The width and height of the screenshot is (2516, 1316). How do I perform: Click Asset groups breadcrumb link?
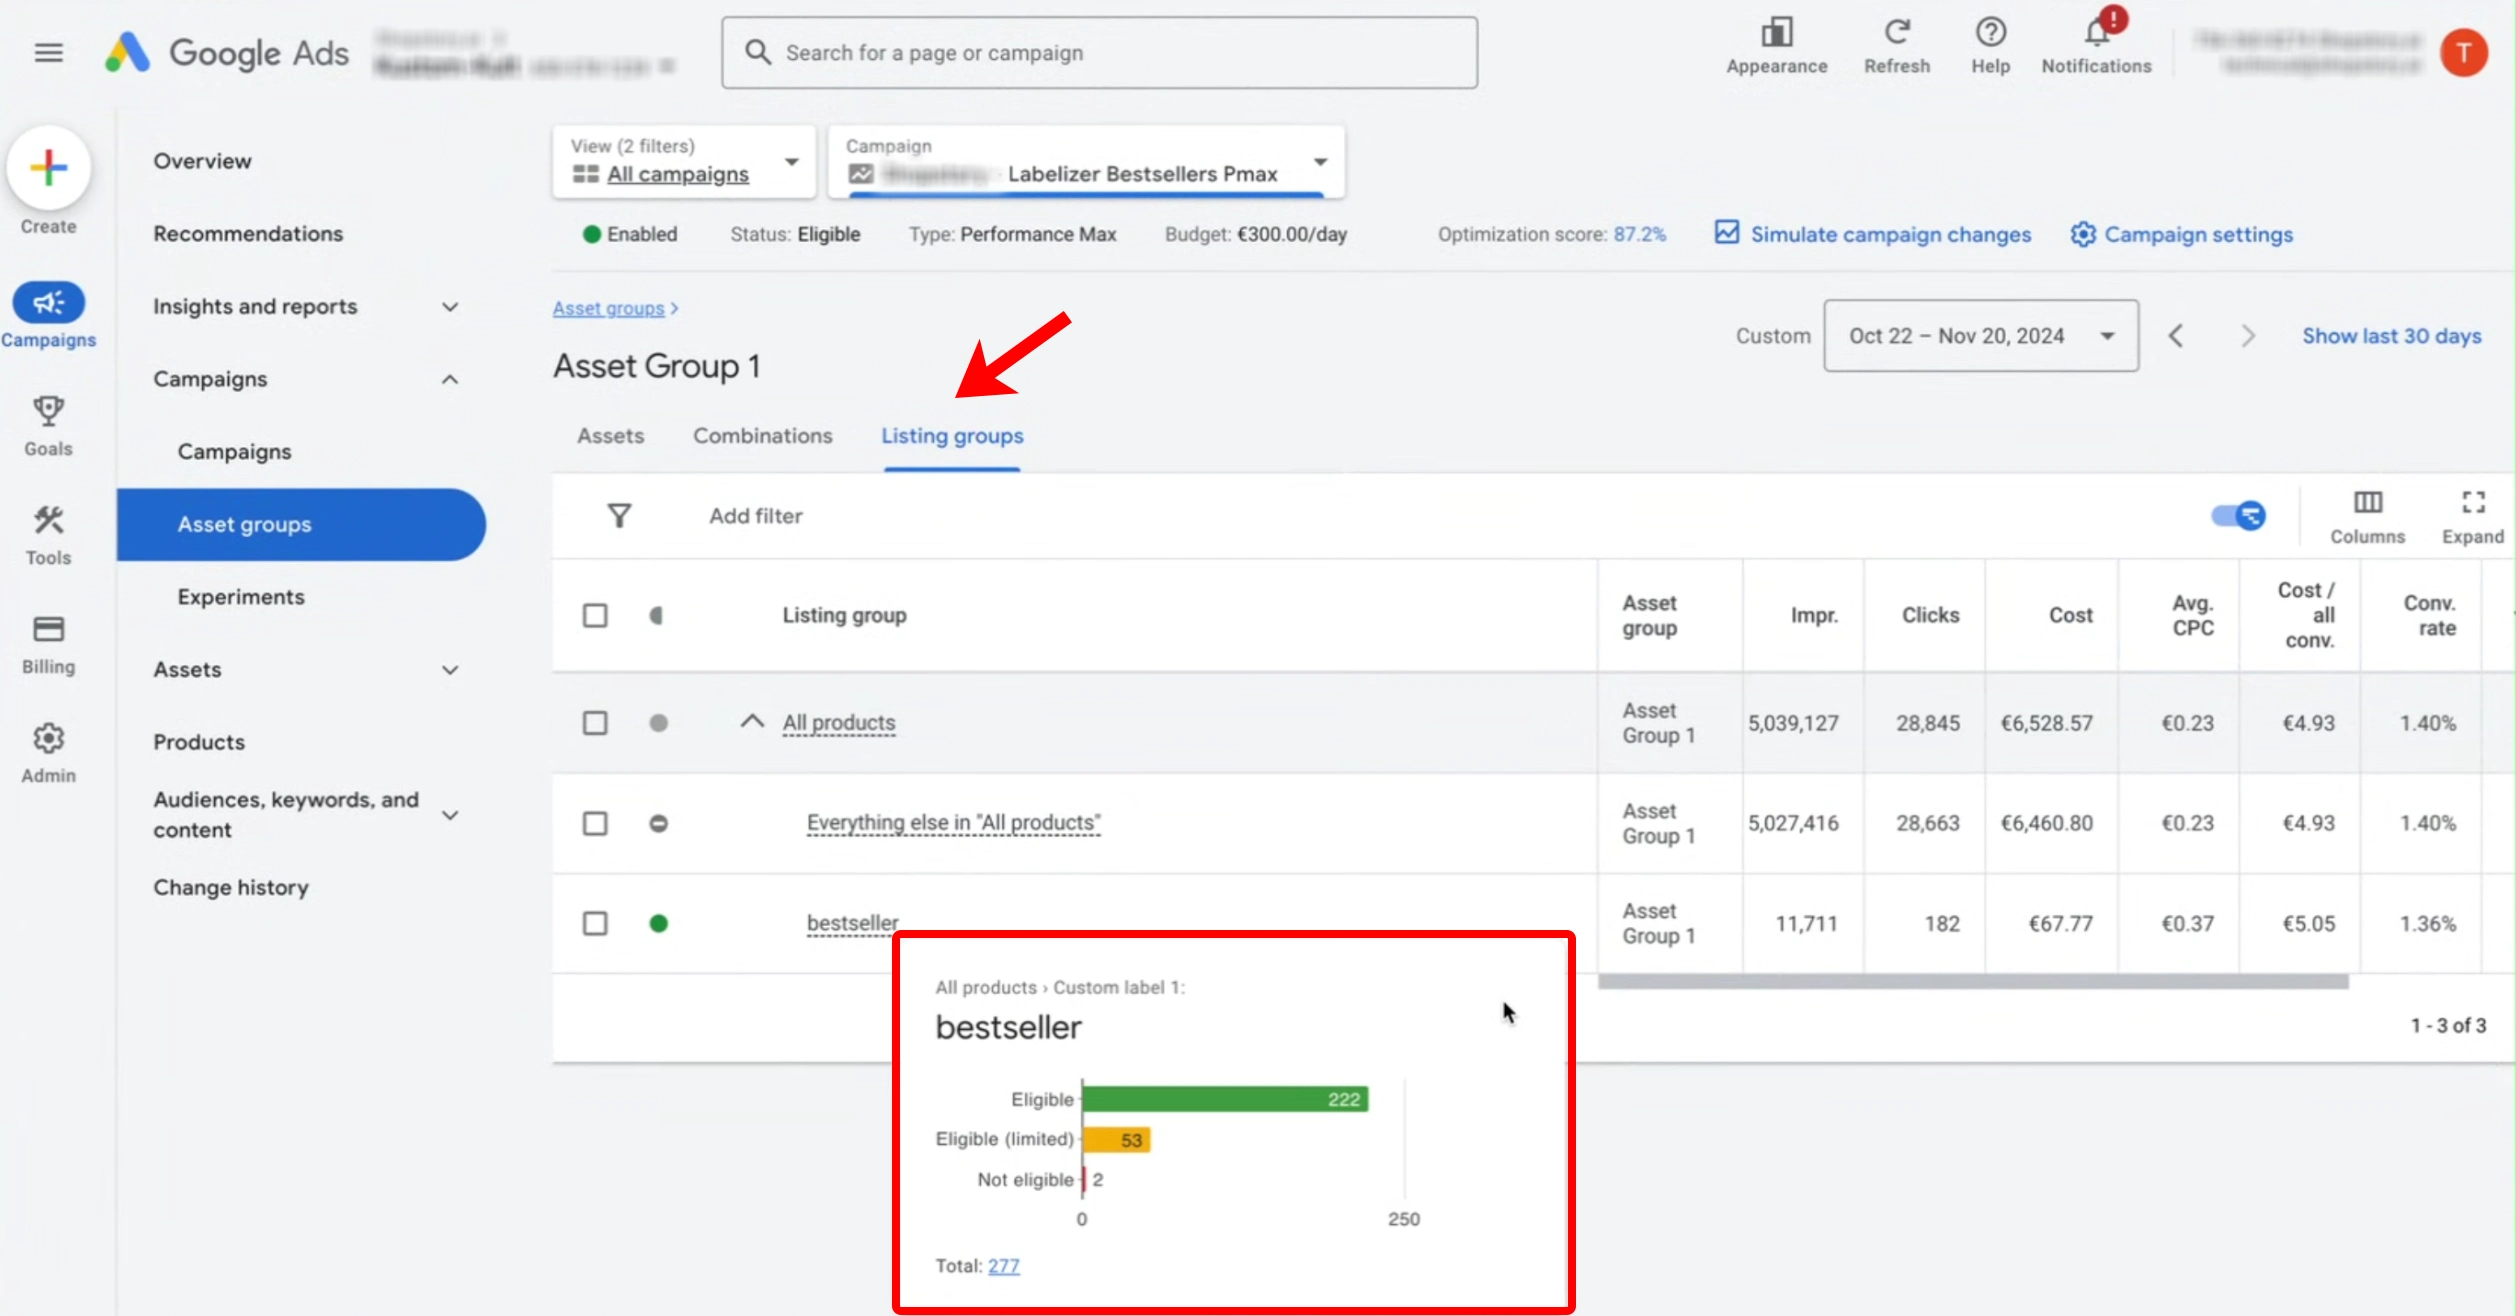[608, 308]
